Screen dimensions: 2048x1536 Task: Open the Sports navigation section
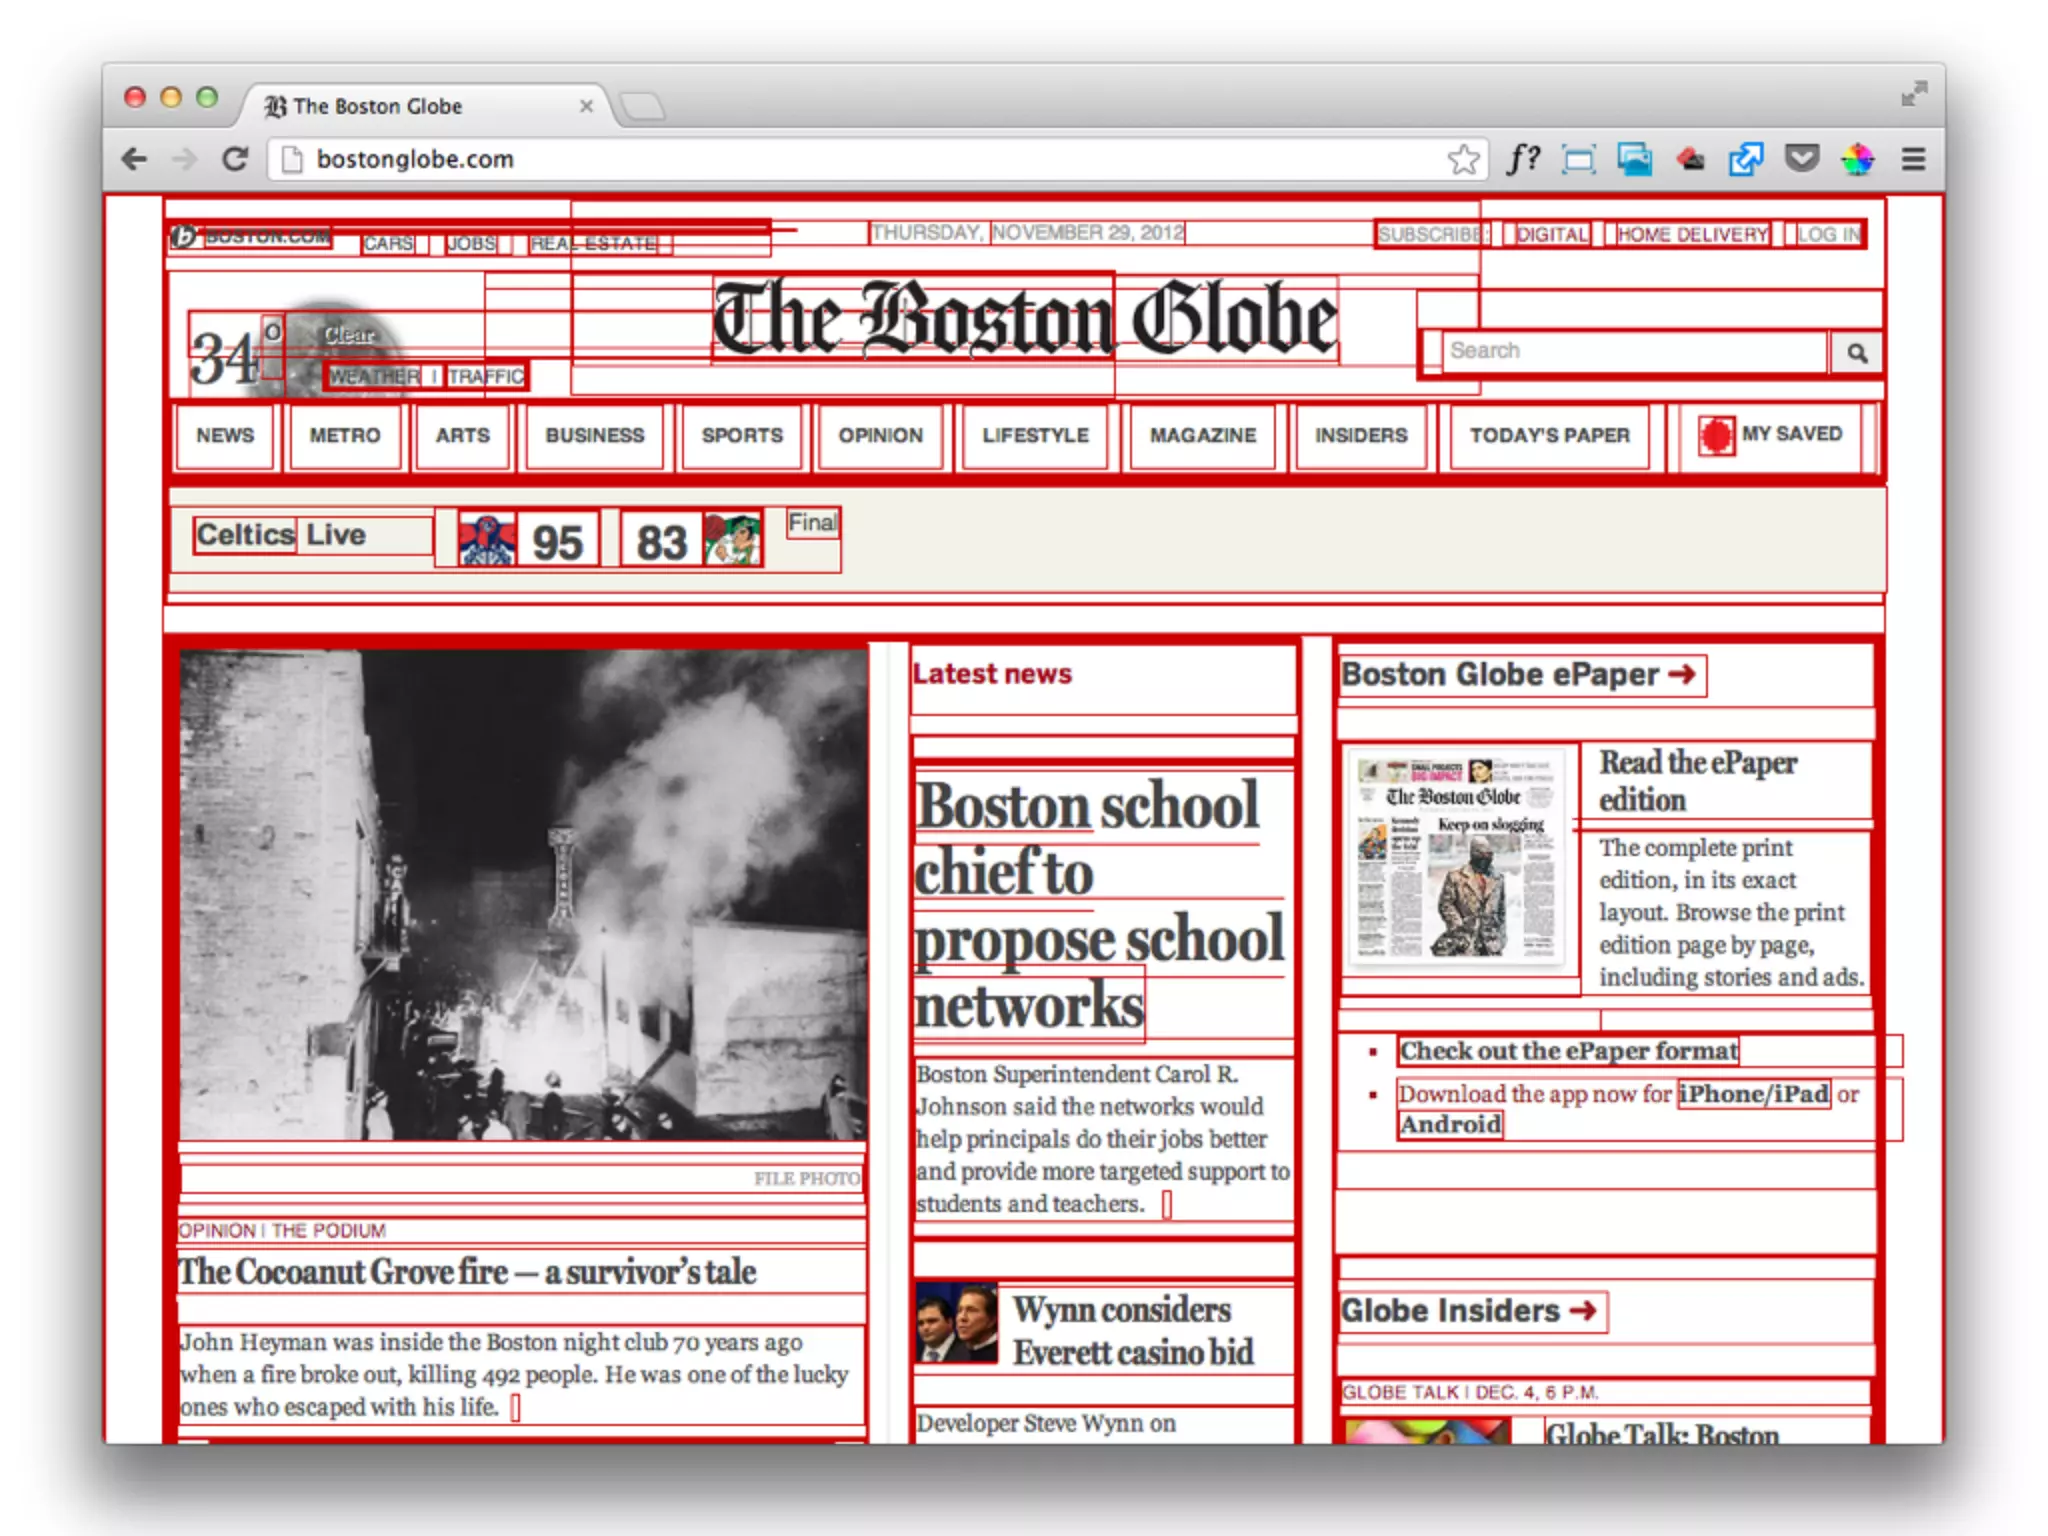(741, 435)
